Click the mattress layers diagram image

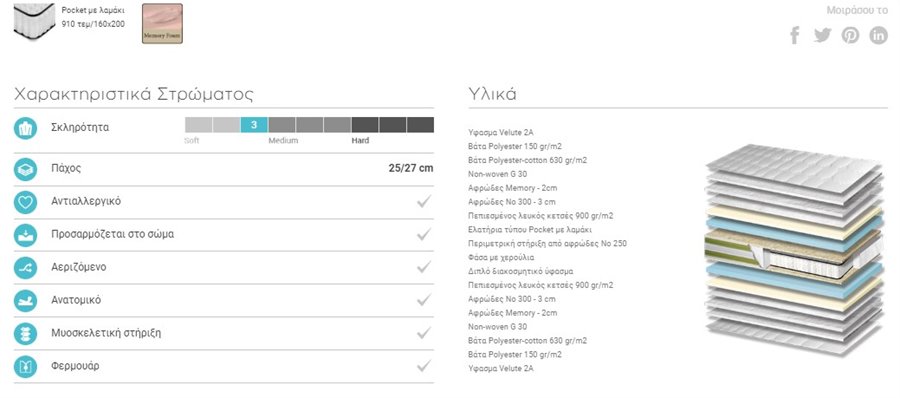click(794, 249)
